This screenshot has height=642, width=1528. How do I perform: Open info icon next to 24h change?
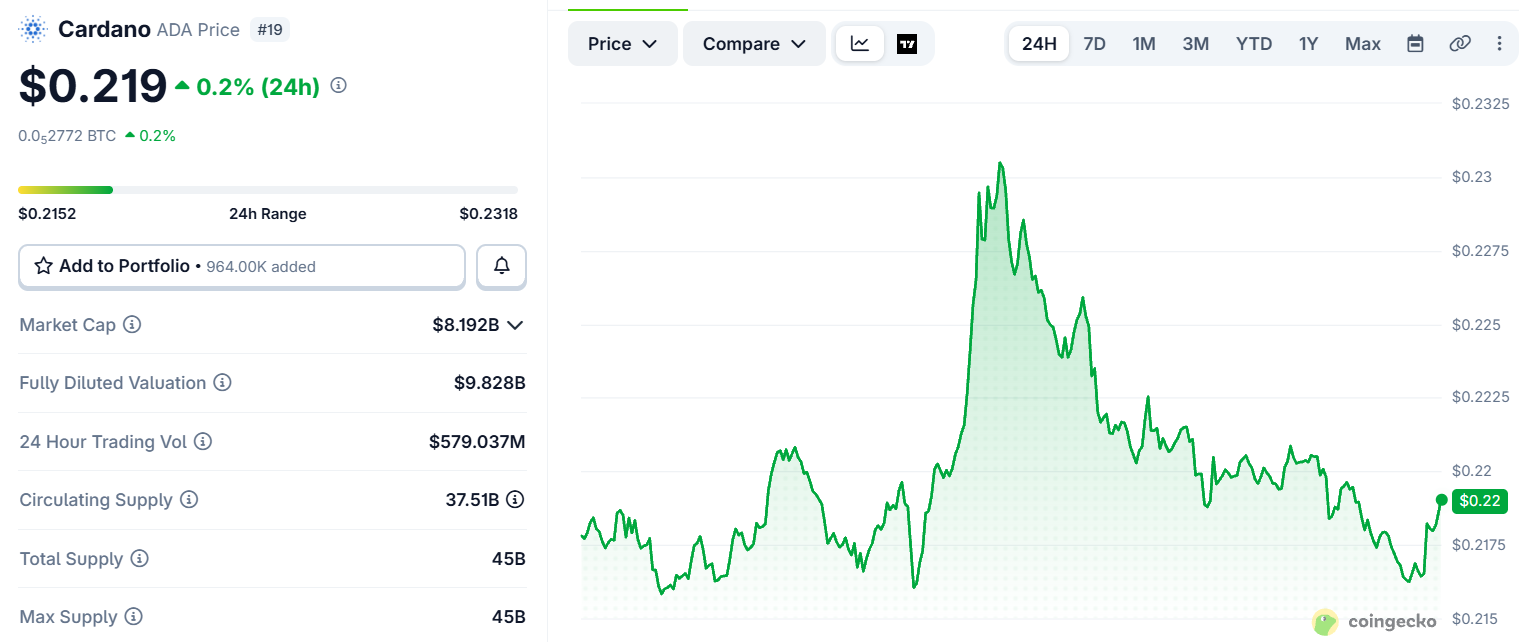(x=339, y=86)
